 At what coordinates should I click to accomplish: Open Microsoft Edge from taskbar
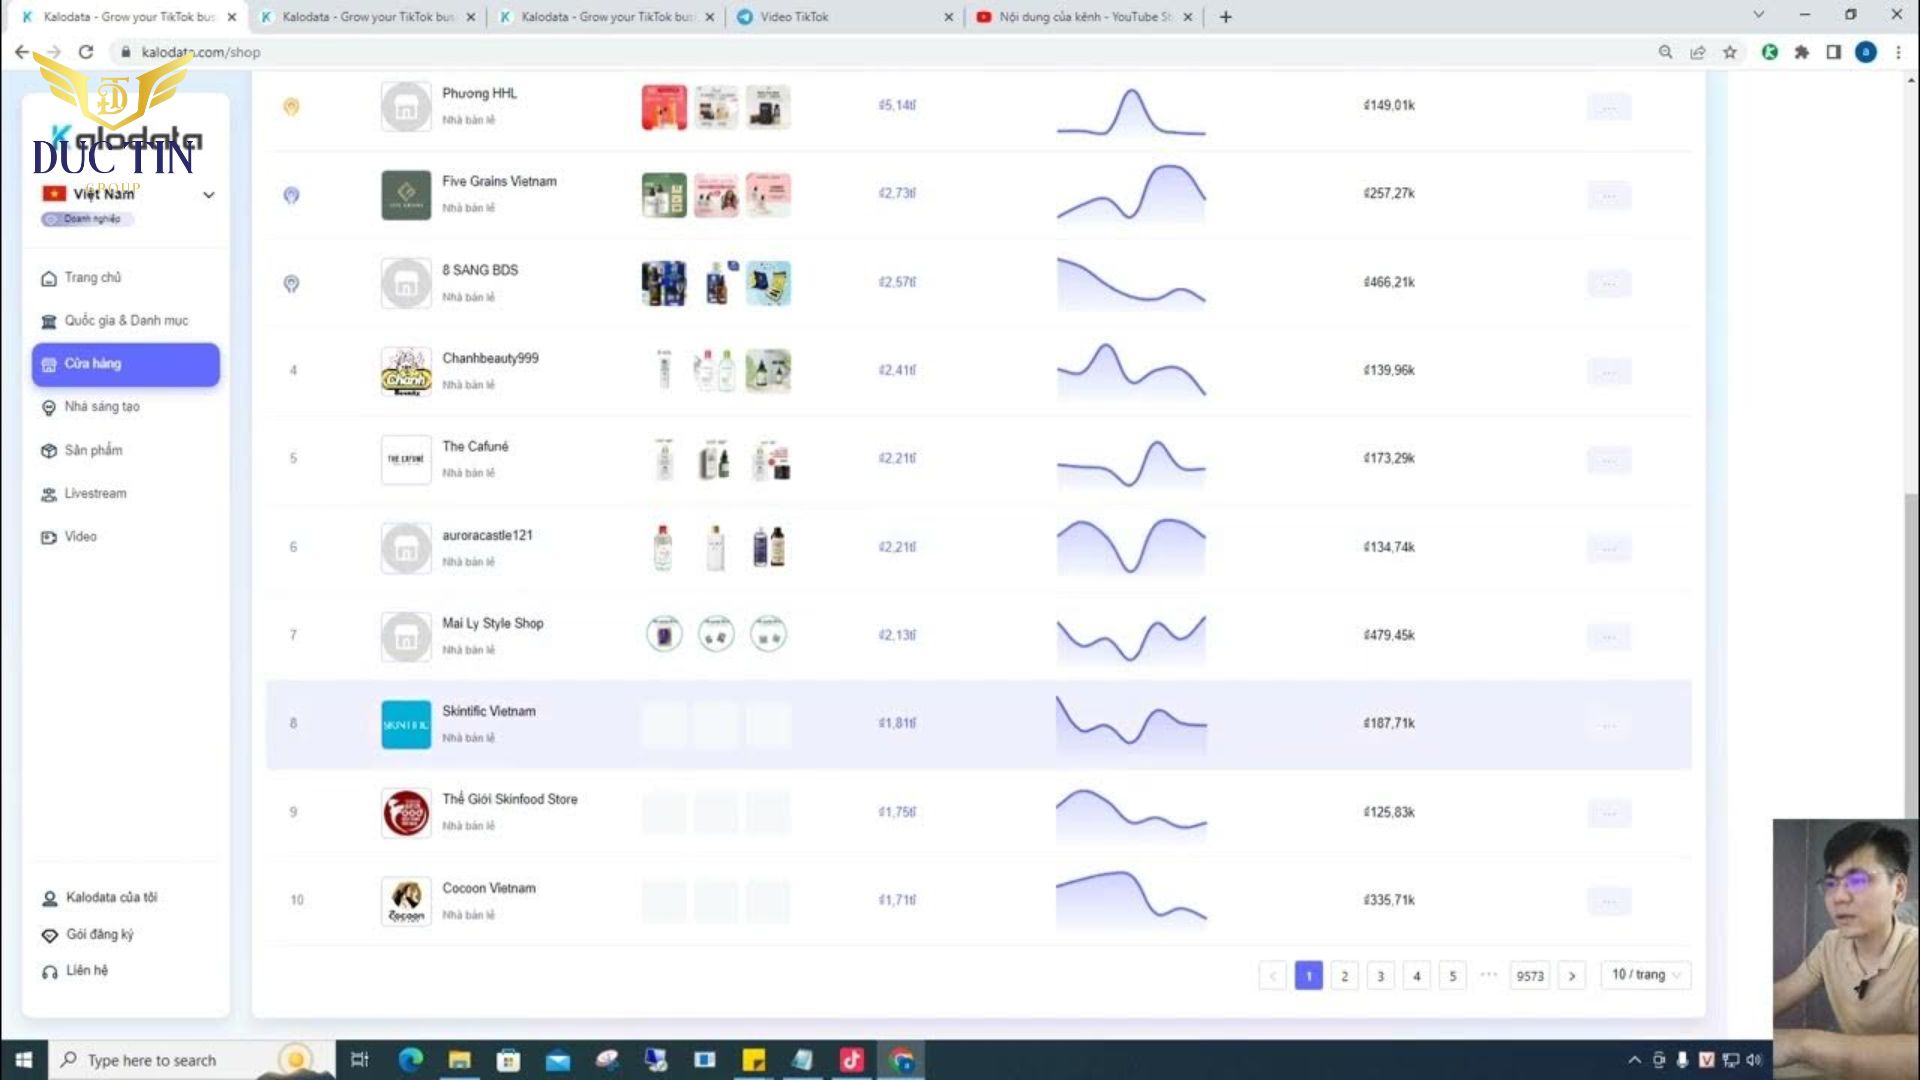pyautogui.click(x=411, y=1060)
